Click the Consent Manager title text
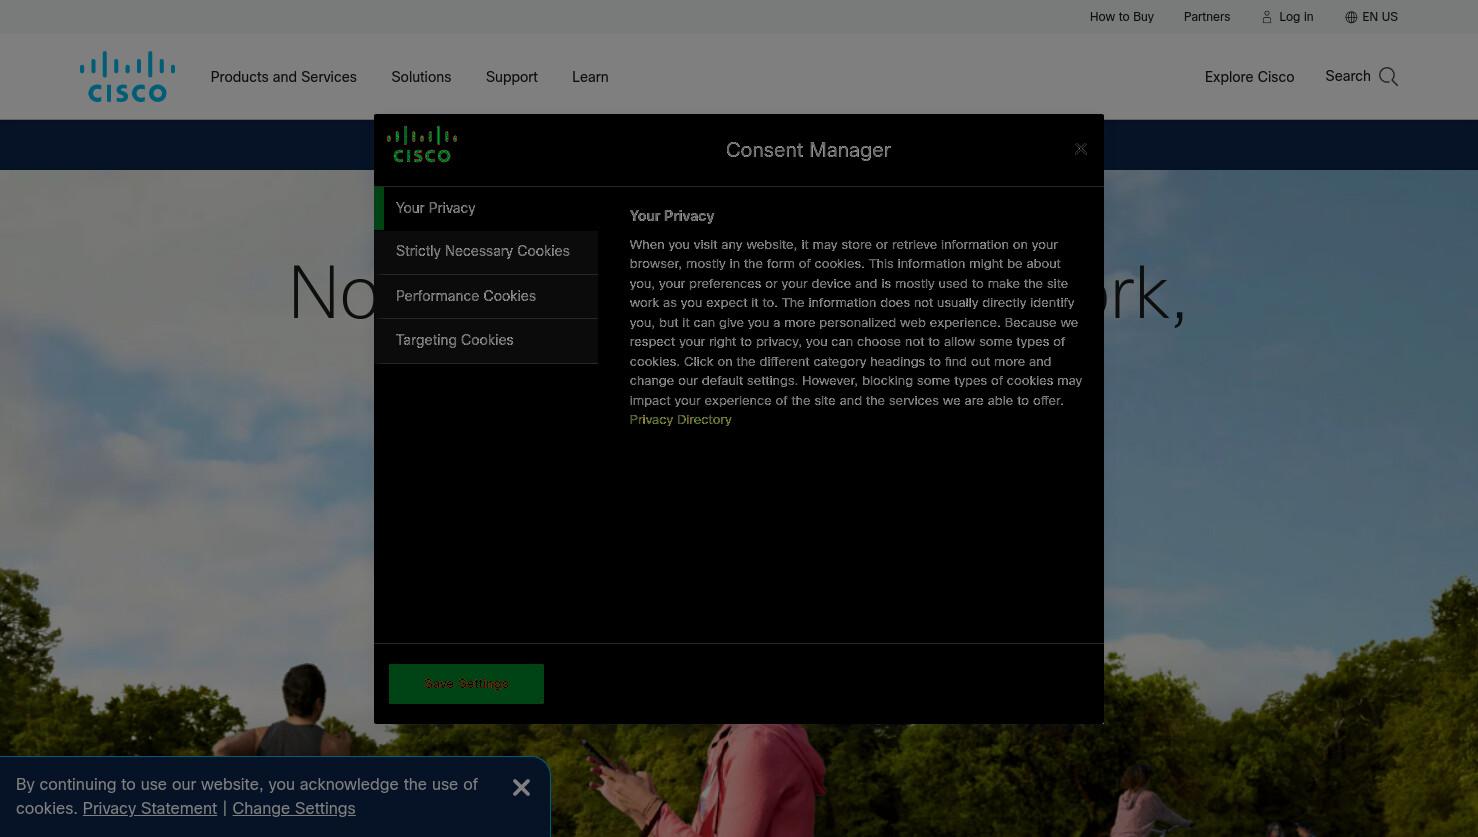The image size is (1478, 837). pyautogui.click(x=808, y=150)
